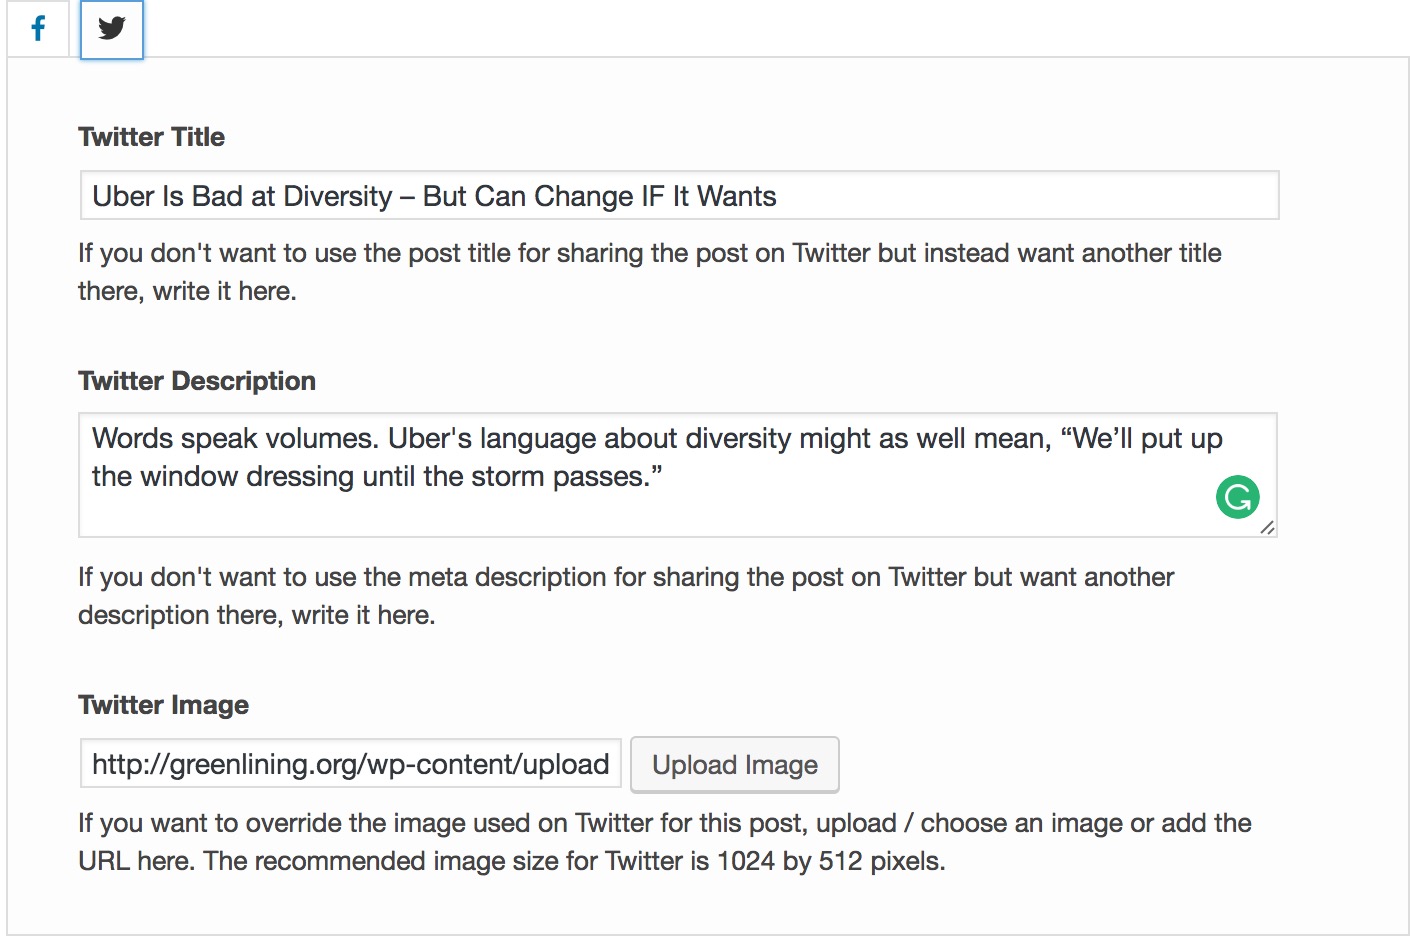Click the description textarea resize handle
The height and width of the screenshot is (936, 1410).
[1267, 527]
